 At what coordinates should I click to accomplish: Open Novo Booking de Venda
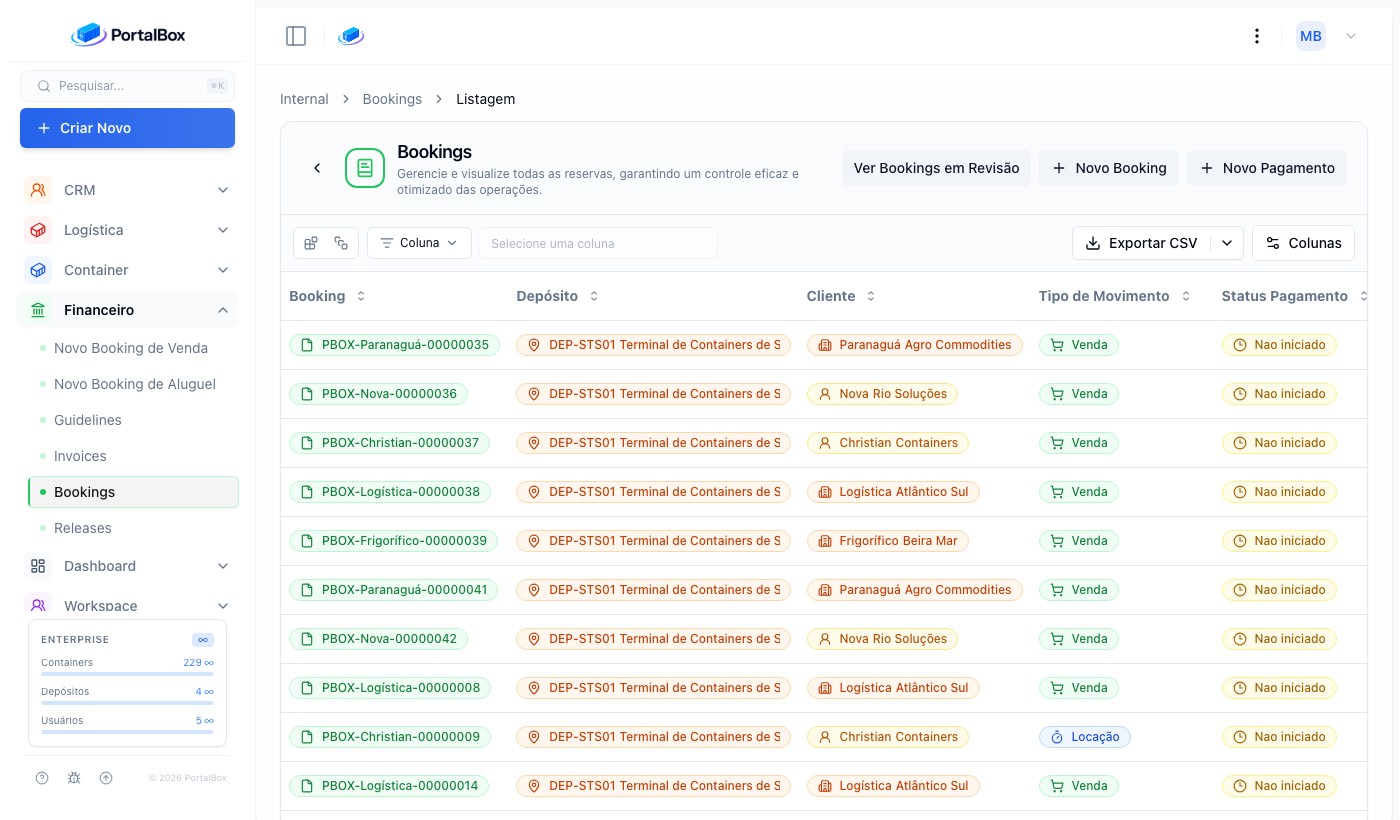(x=131, y=348)
